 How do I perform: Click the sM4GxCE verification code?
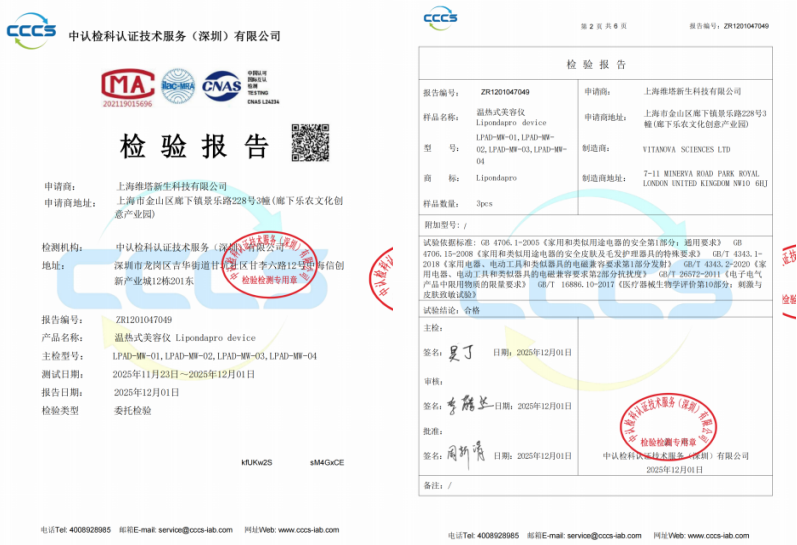pyautogui.click(x=326, y=462)
